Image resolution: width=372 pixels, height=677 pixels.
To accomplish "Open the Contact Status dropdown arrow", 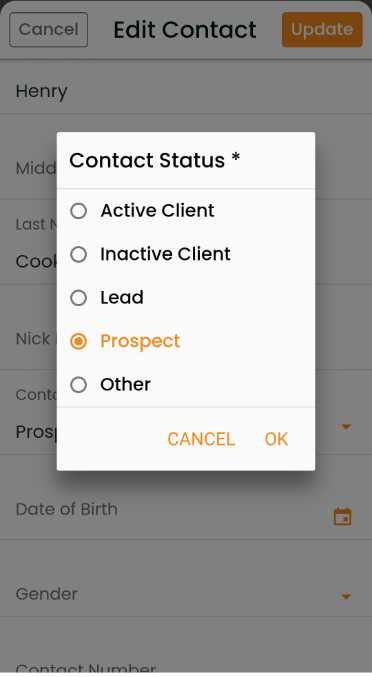I will 345,427.
